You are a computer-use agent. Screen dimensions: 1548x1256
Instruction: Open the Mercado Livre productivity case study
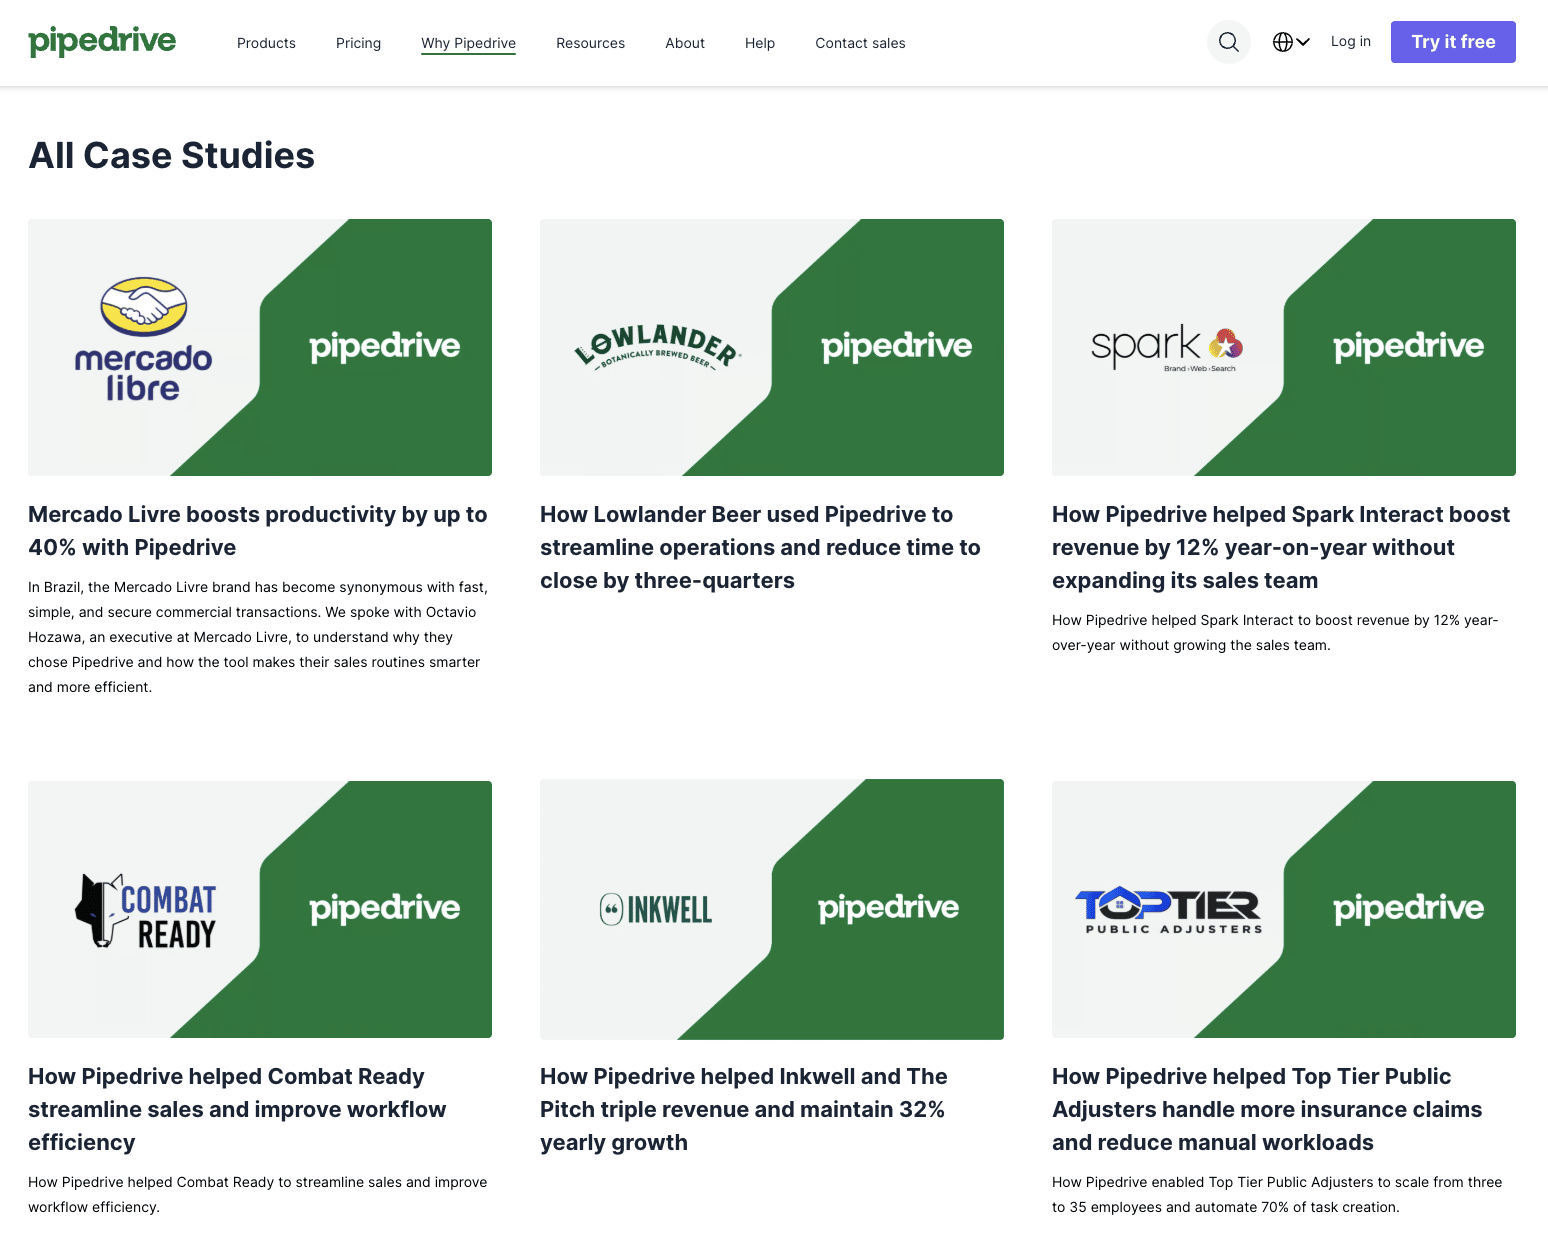pos(258,530)
